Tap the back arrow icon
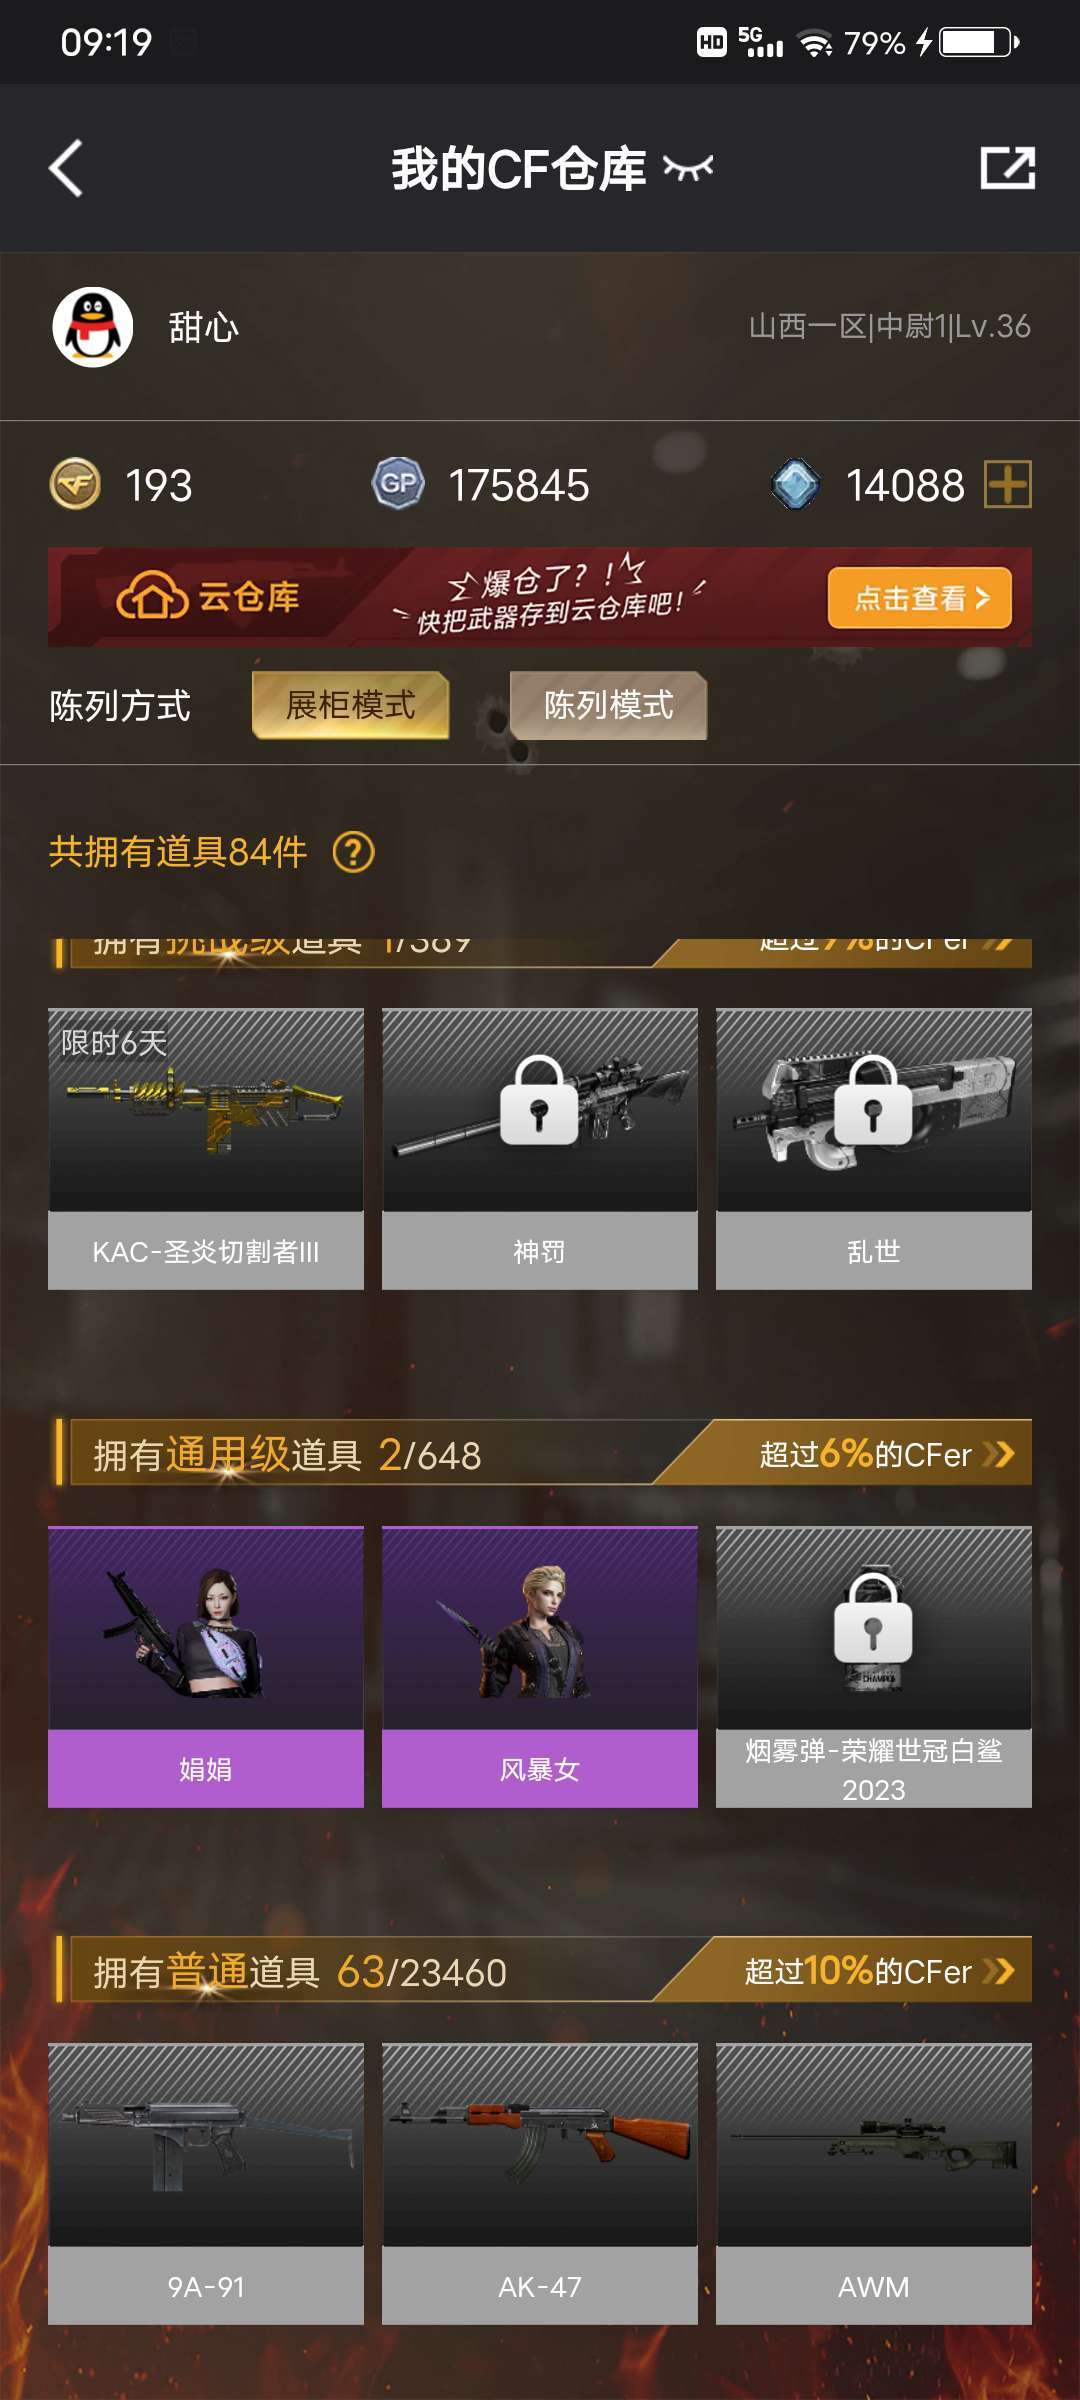The width and height of the screenshot is (1080, 2400). [66, 168]
